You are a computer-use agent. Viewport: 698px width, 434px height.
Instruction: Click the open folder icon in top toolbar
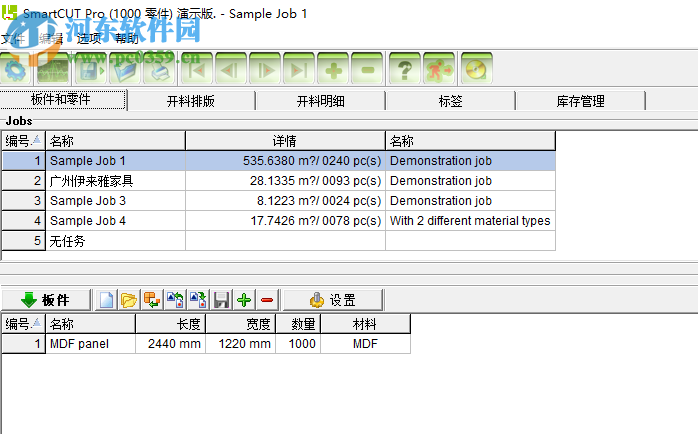[x=124, y=69]
